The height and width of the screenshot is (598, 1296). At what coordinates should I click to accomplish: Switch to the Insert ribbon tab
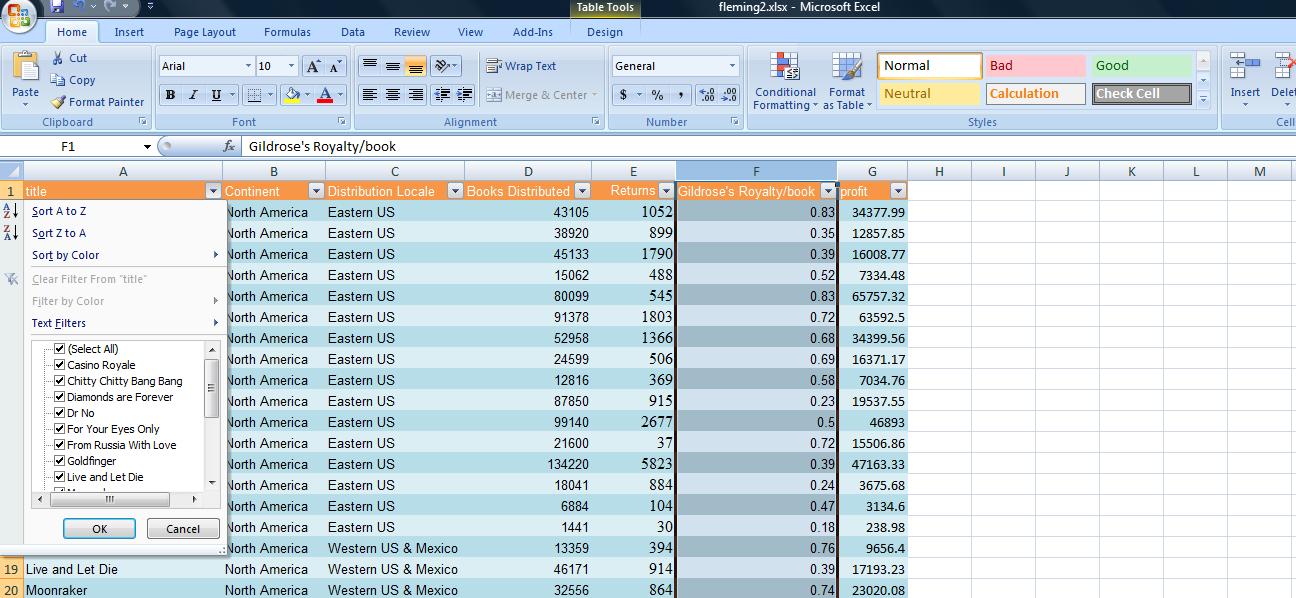pos(129,32)
